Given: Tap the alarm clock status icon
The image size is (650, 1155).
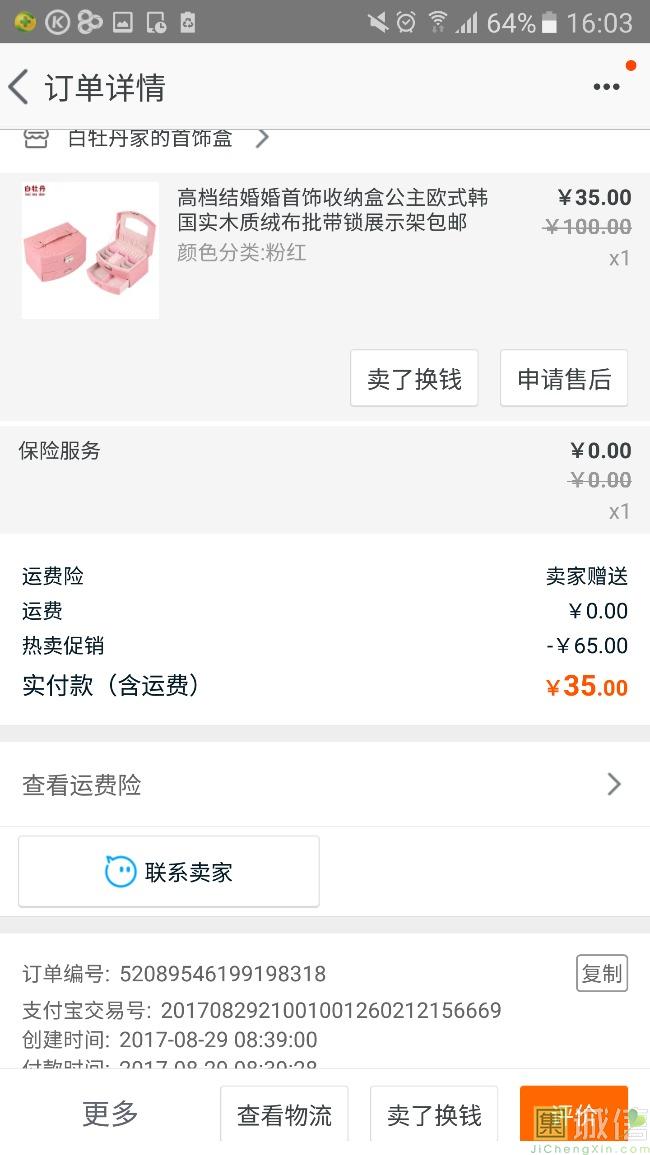Looking at the screenshot, I should point(406,22).
